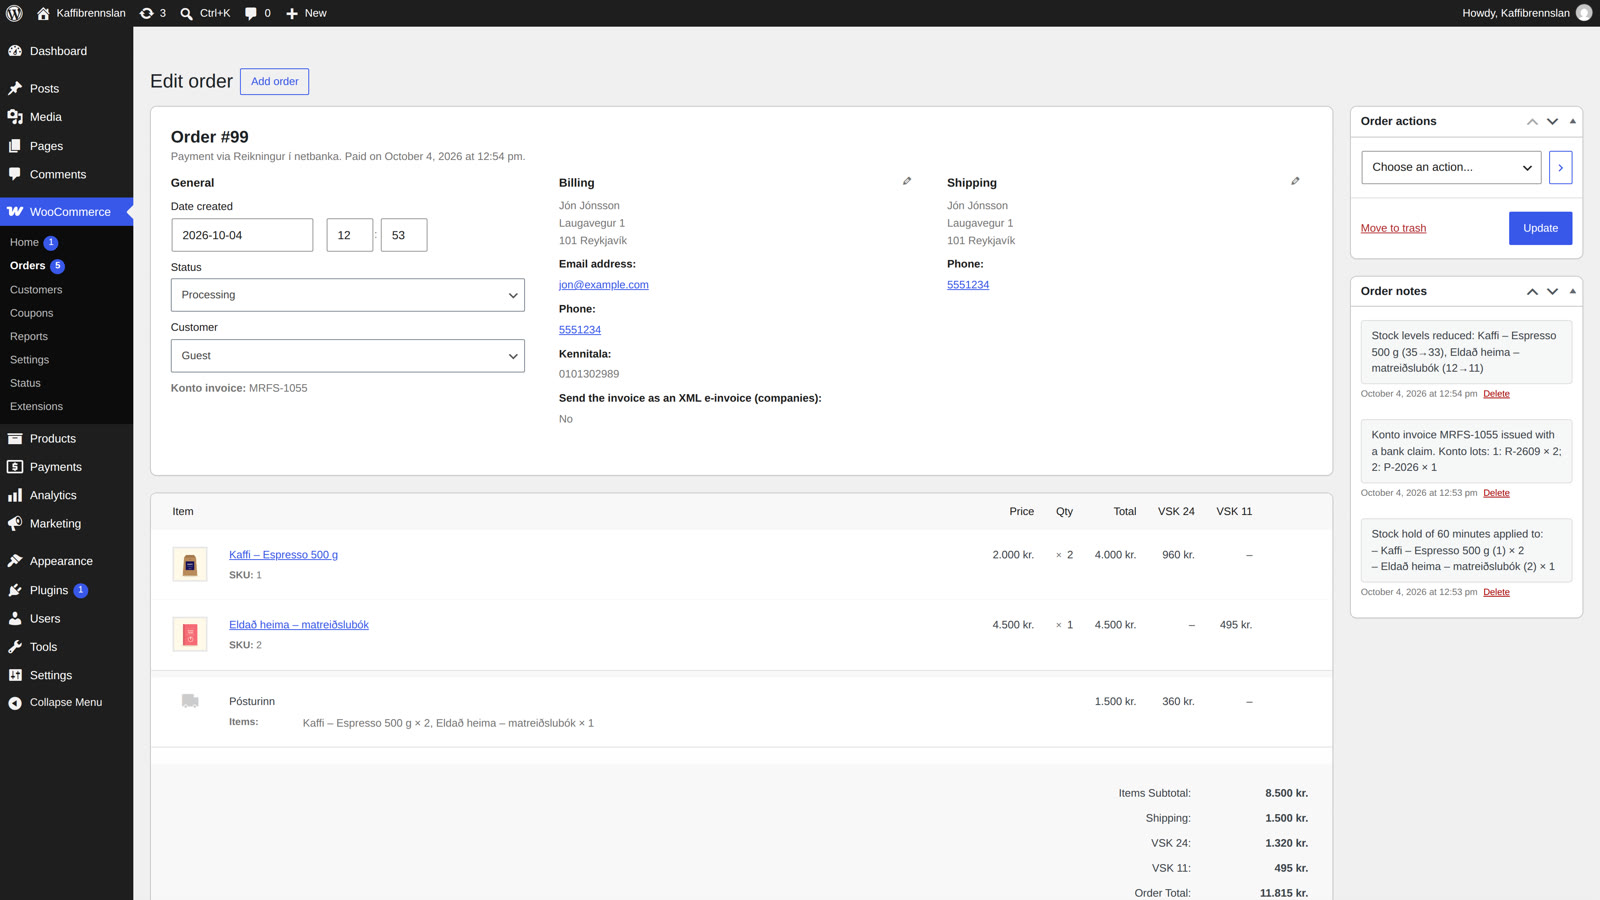Open the WordPress logo menu
This screenshot has height=900, width=1600.
(14, 13)
